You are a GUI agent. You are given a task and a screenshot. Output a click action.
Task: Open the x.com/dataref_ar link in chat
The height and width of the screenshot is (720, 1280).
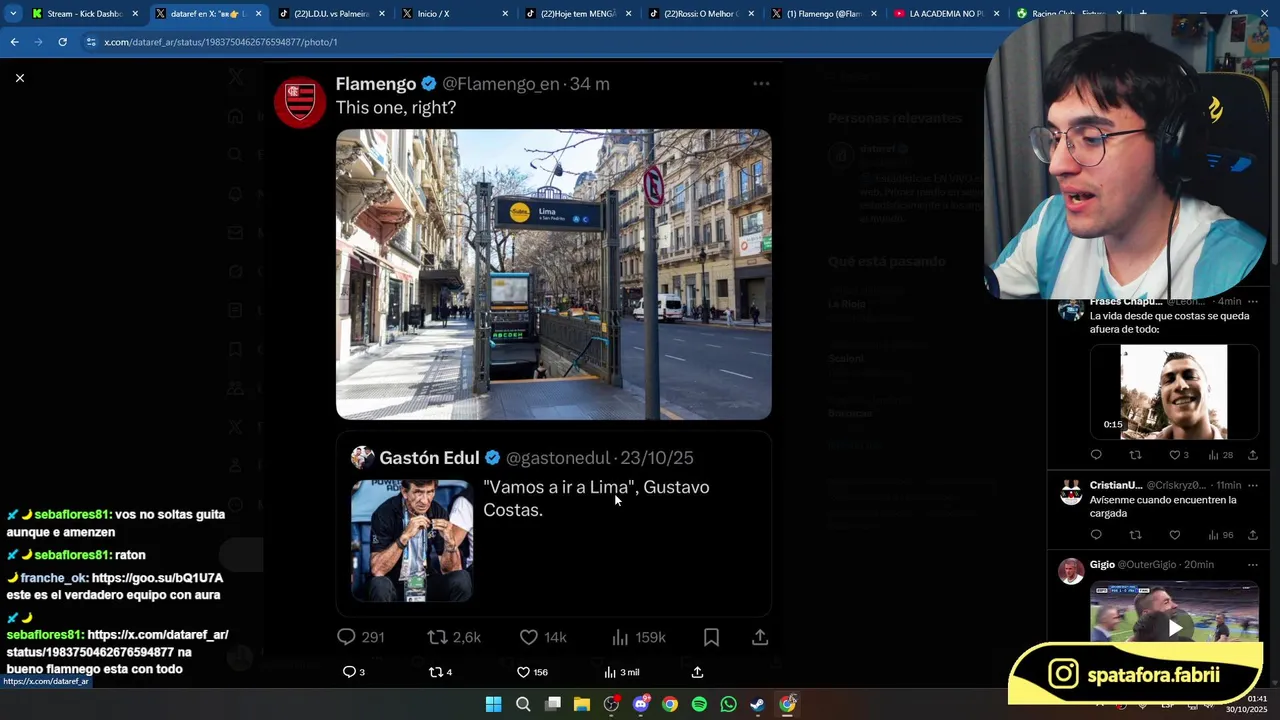coord(117,643)
